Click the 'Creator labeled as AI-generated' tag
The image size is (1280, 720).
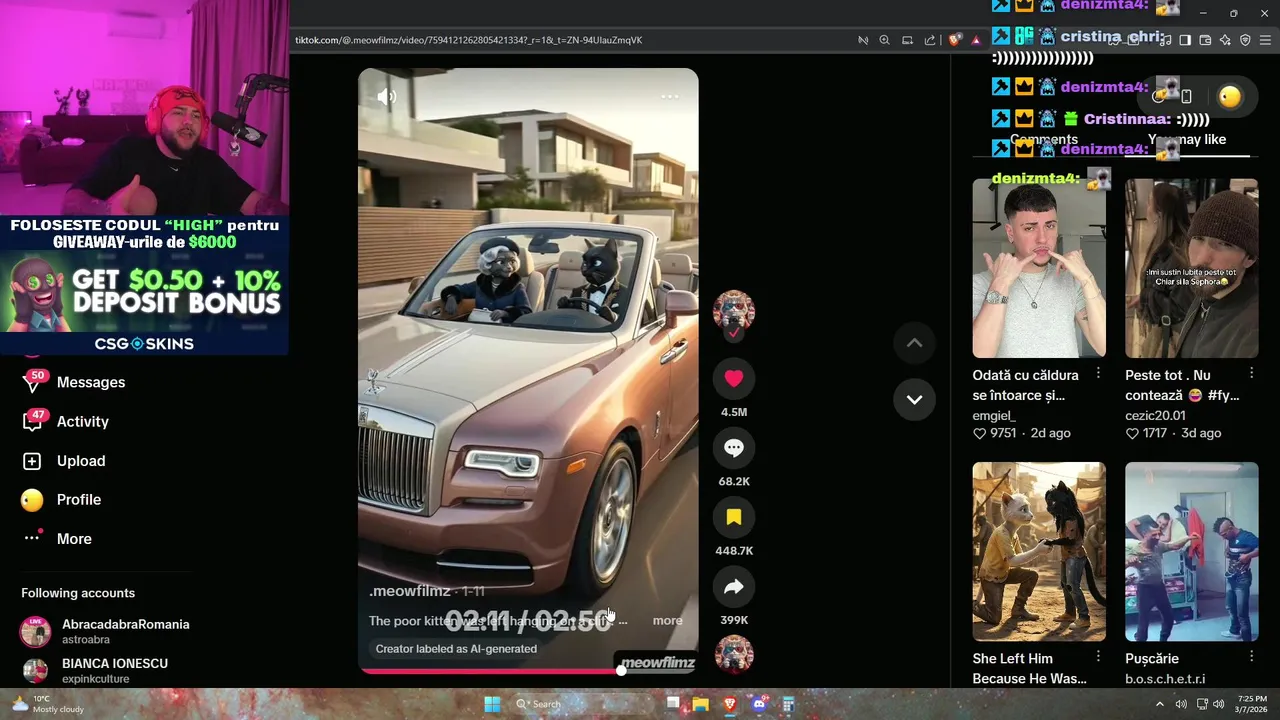[456, 649]
